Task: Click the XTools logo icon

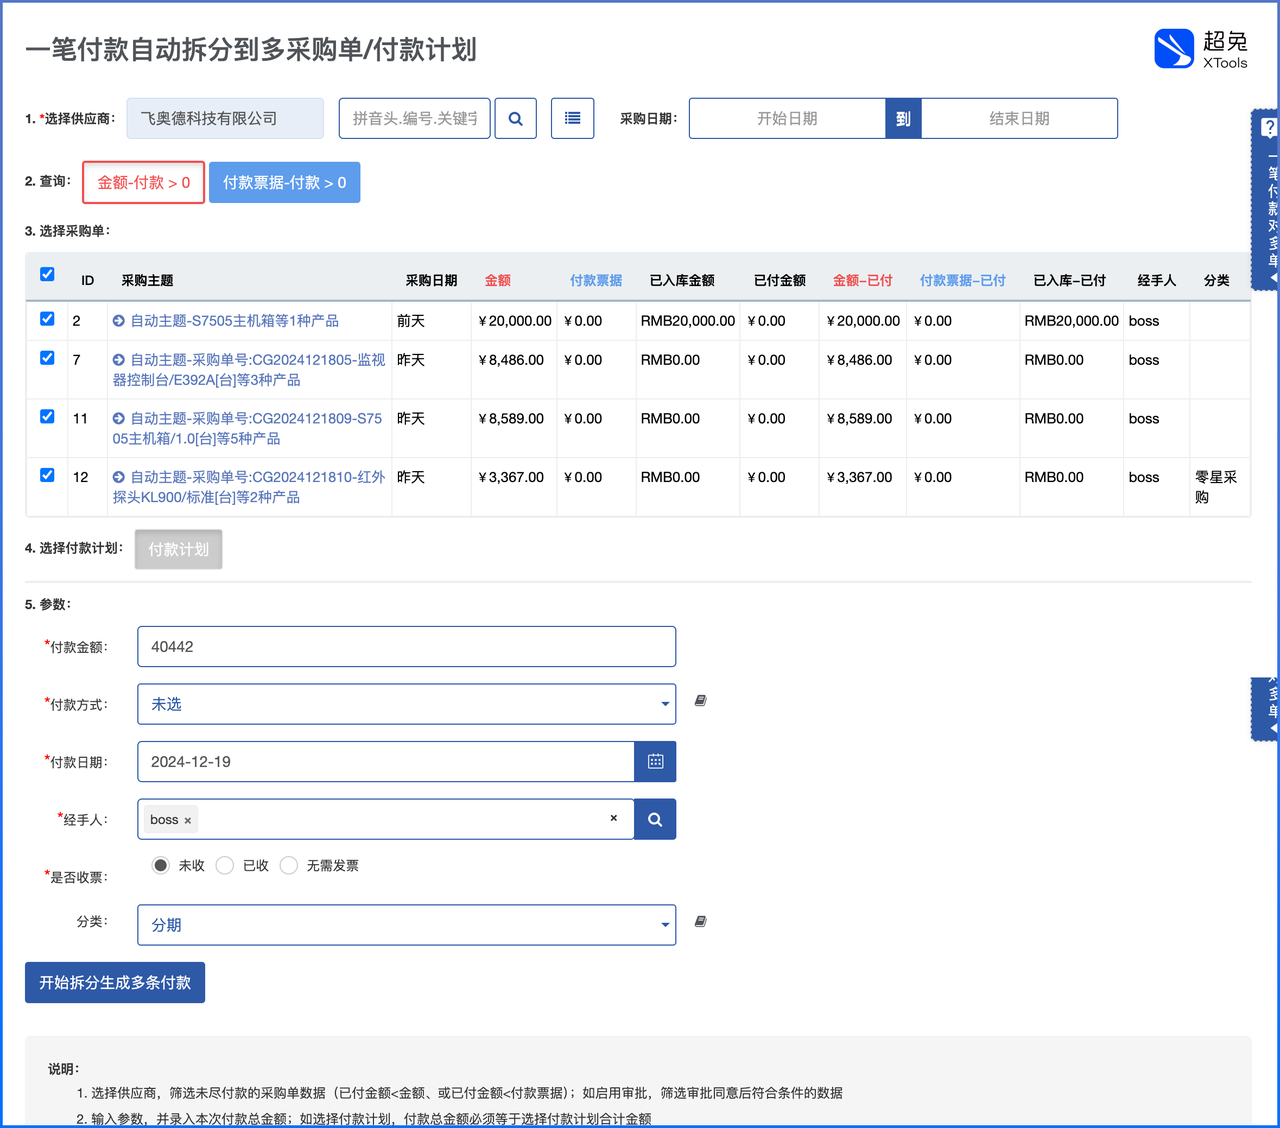Action: coord(1174,48)
